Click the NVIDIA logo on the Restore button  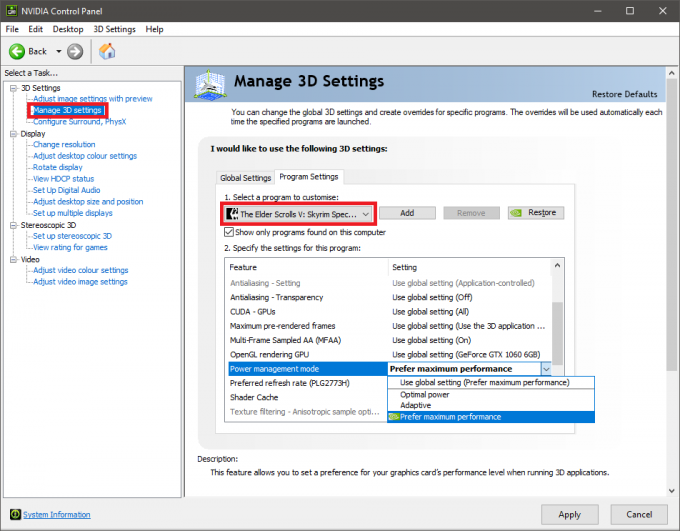pos(516,213)
